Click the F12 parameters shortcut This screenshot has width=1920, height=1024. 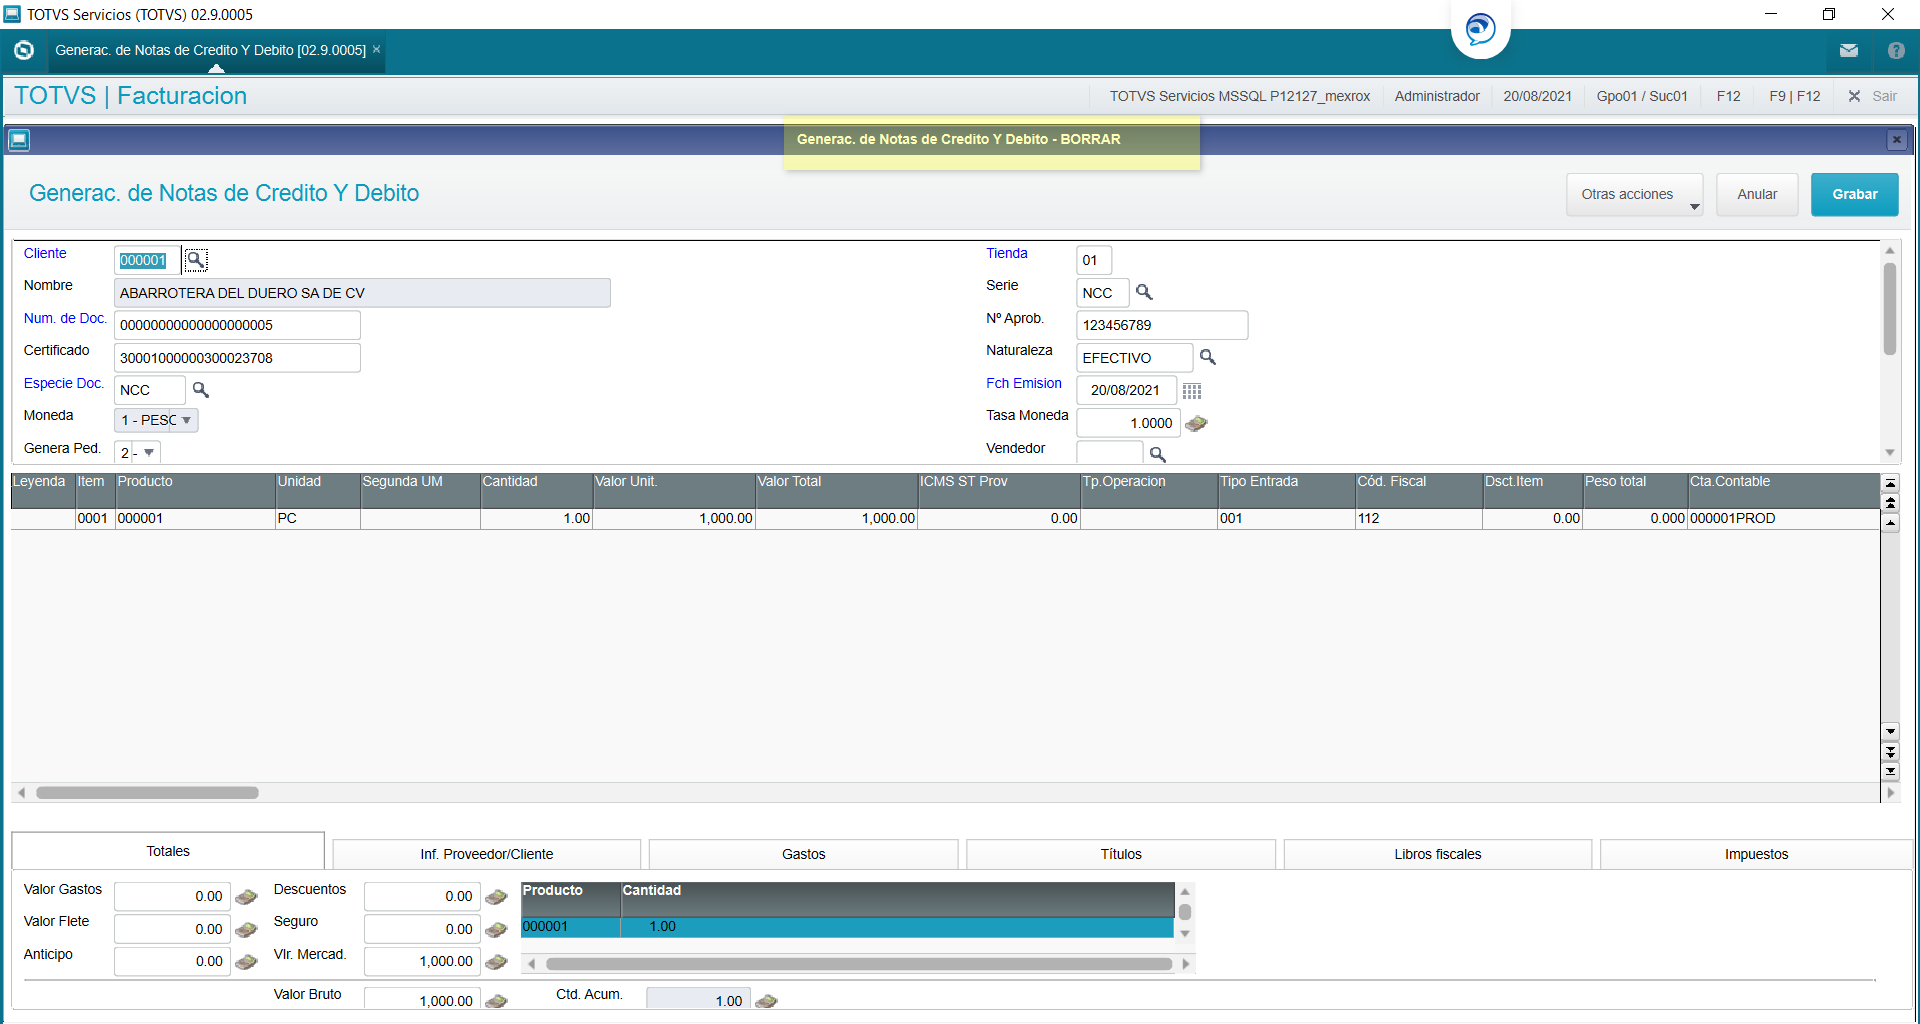coord(1728,96)
